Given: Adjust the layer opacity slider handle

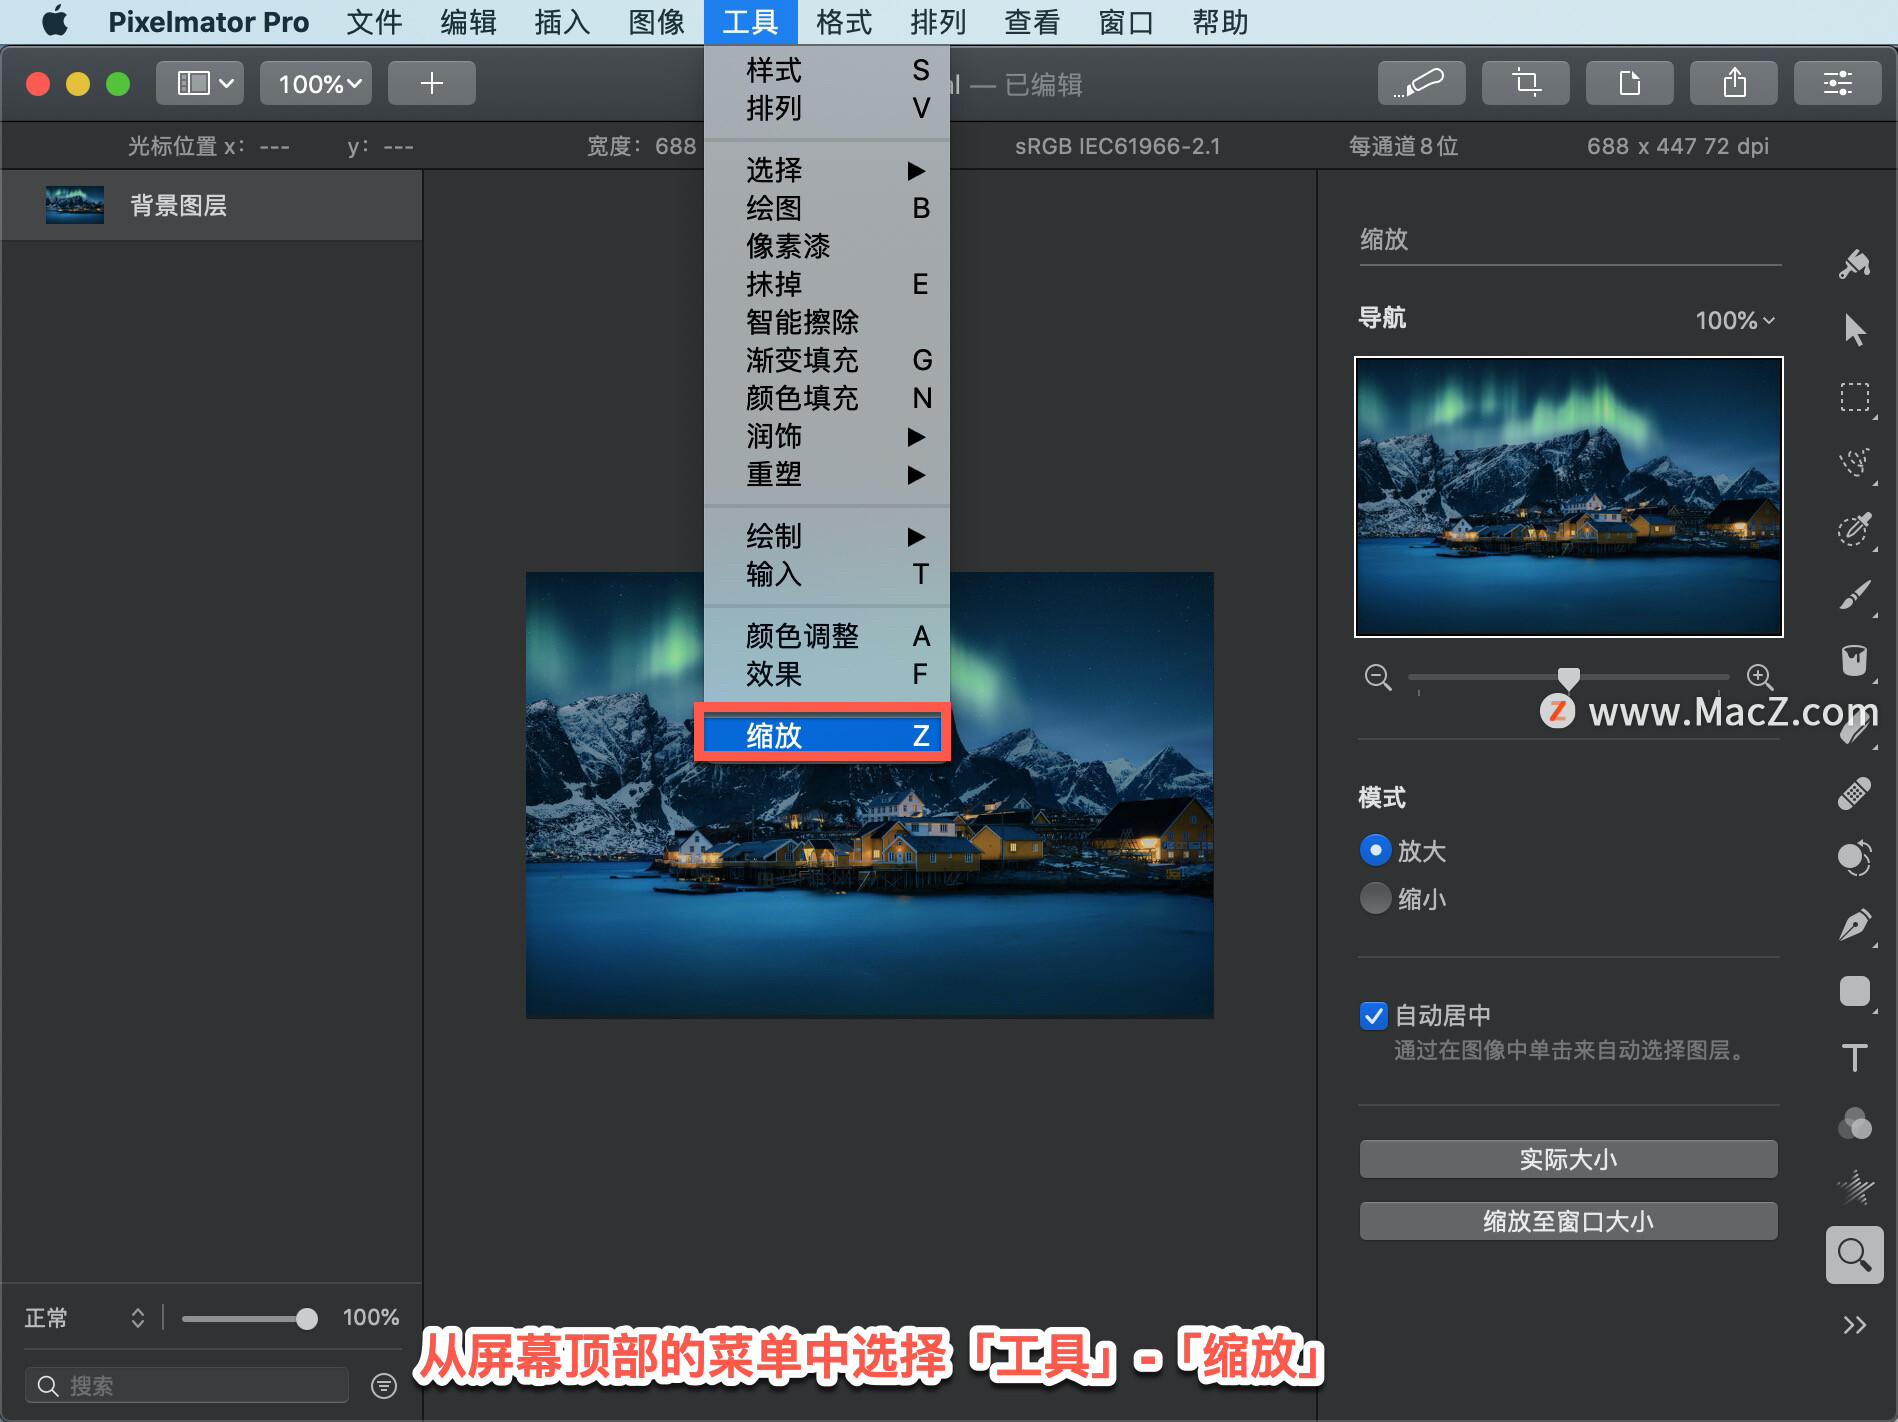Looking at the screenshot, I should pyautogui.click(x=307, y=1319).
